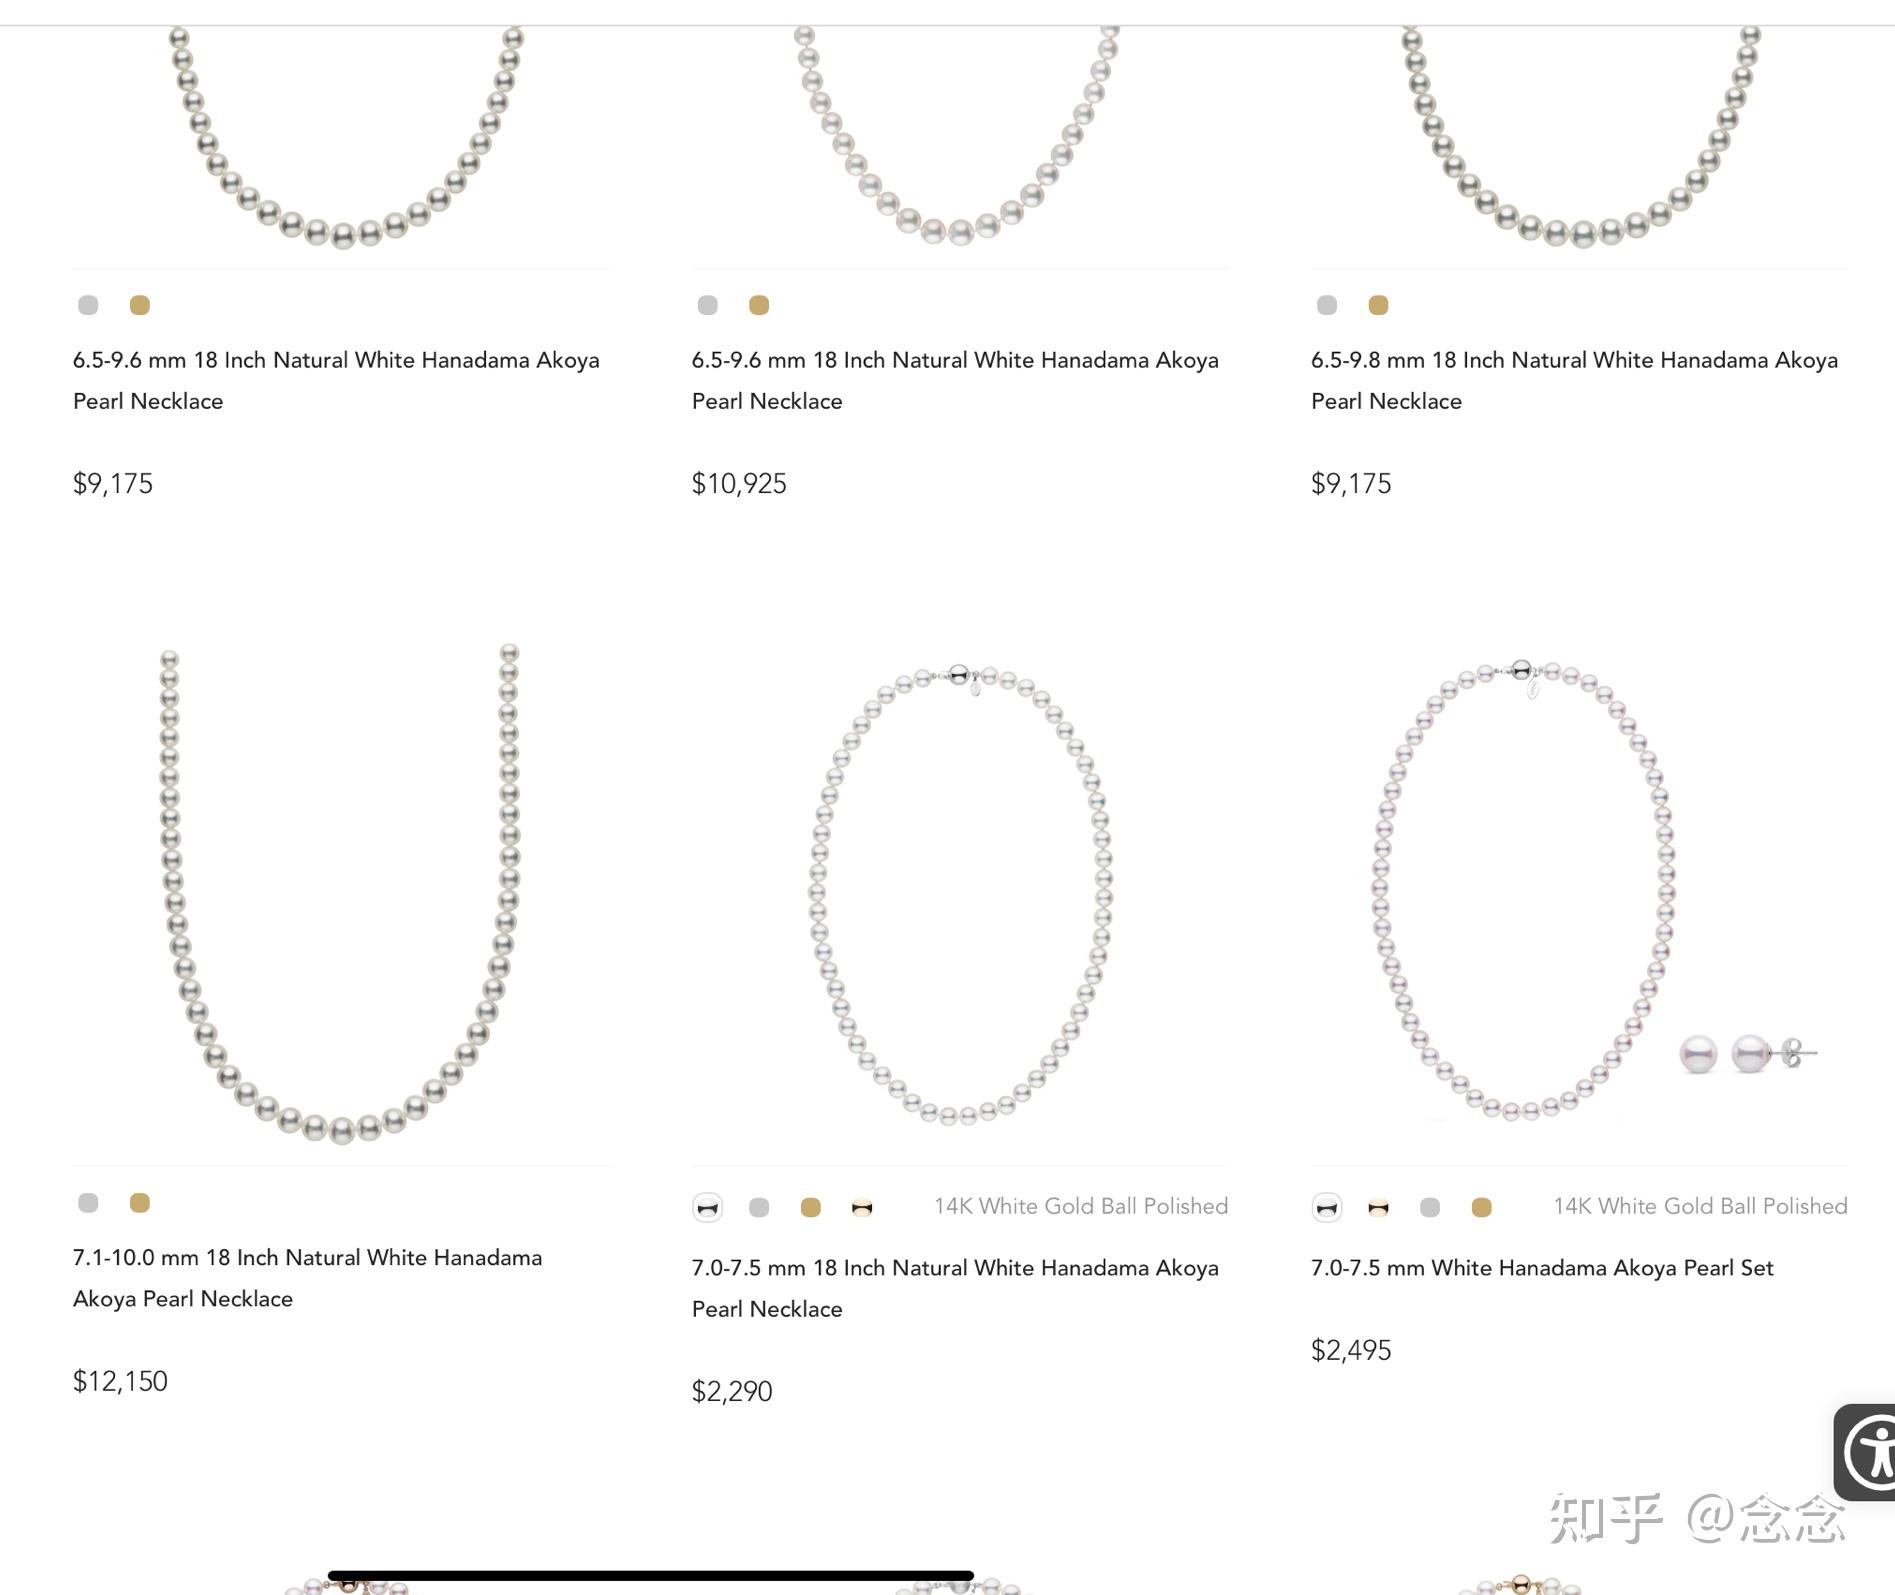1895x1595 pixels.
Task: Open 7.0-7.5 mm 18 Inch necklace title
Action: point(955,1288)
